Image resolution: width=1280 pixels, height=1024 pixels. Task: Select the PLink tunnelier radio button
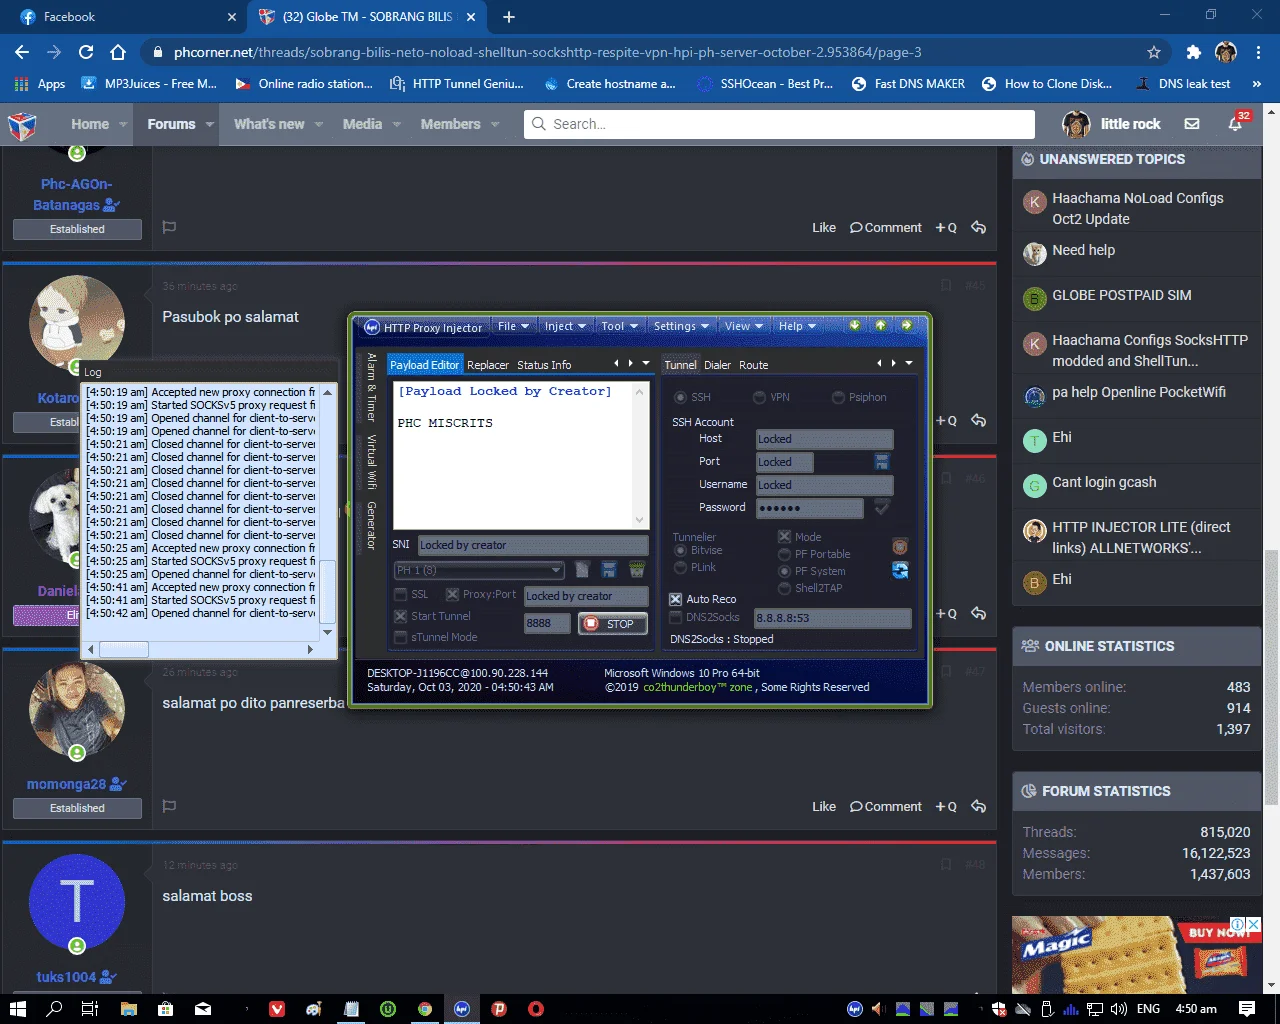[x=680, y=567]
